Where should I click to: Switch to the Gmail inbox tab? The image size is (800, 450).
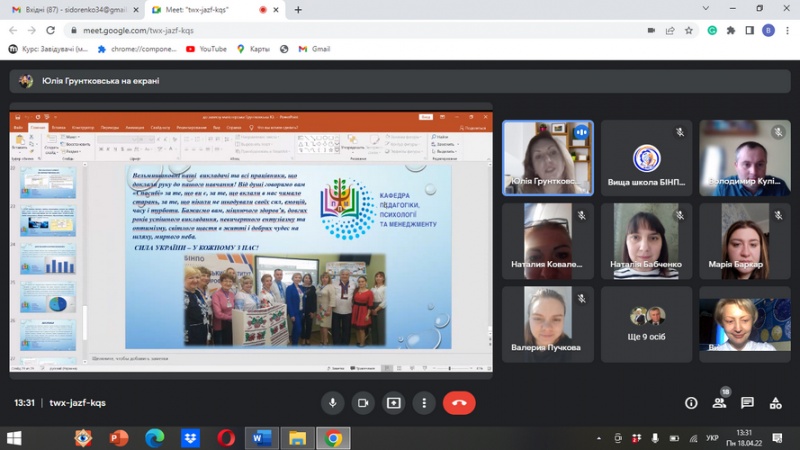tap(70, 9)
